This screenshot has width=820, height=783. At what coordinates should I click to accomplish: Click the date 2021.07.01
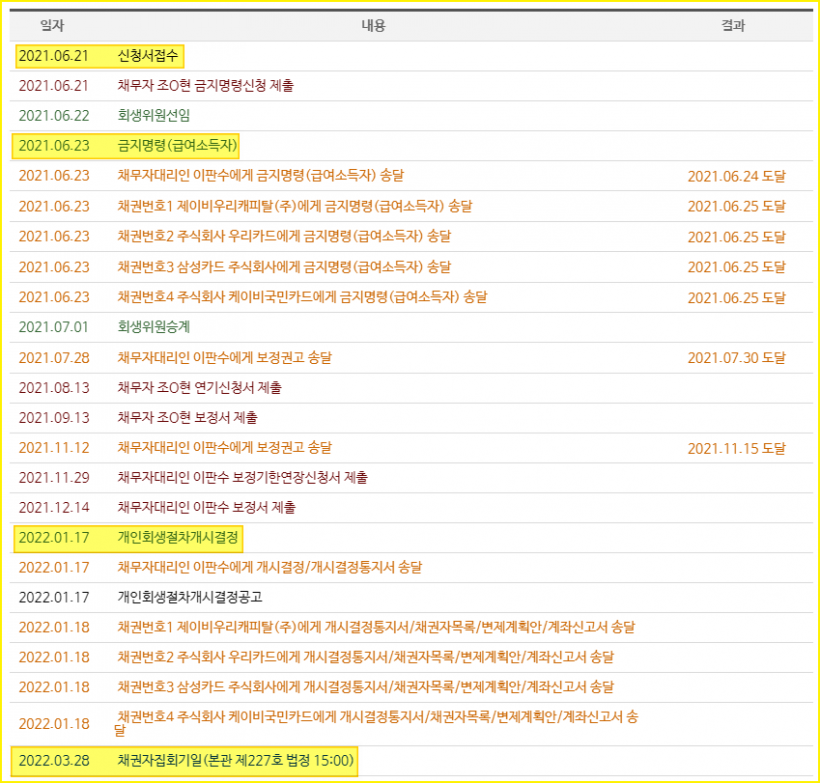[x=54, y=327]
